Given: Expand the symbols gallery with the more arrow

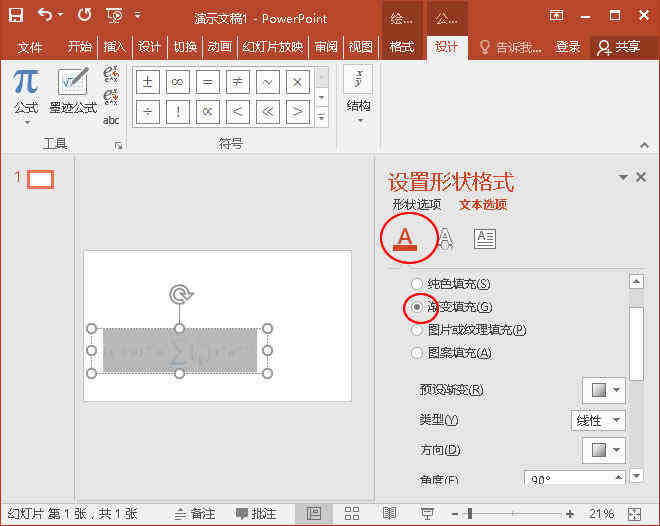Looking at the screenshot, I should tap(322, 117).
